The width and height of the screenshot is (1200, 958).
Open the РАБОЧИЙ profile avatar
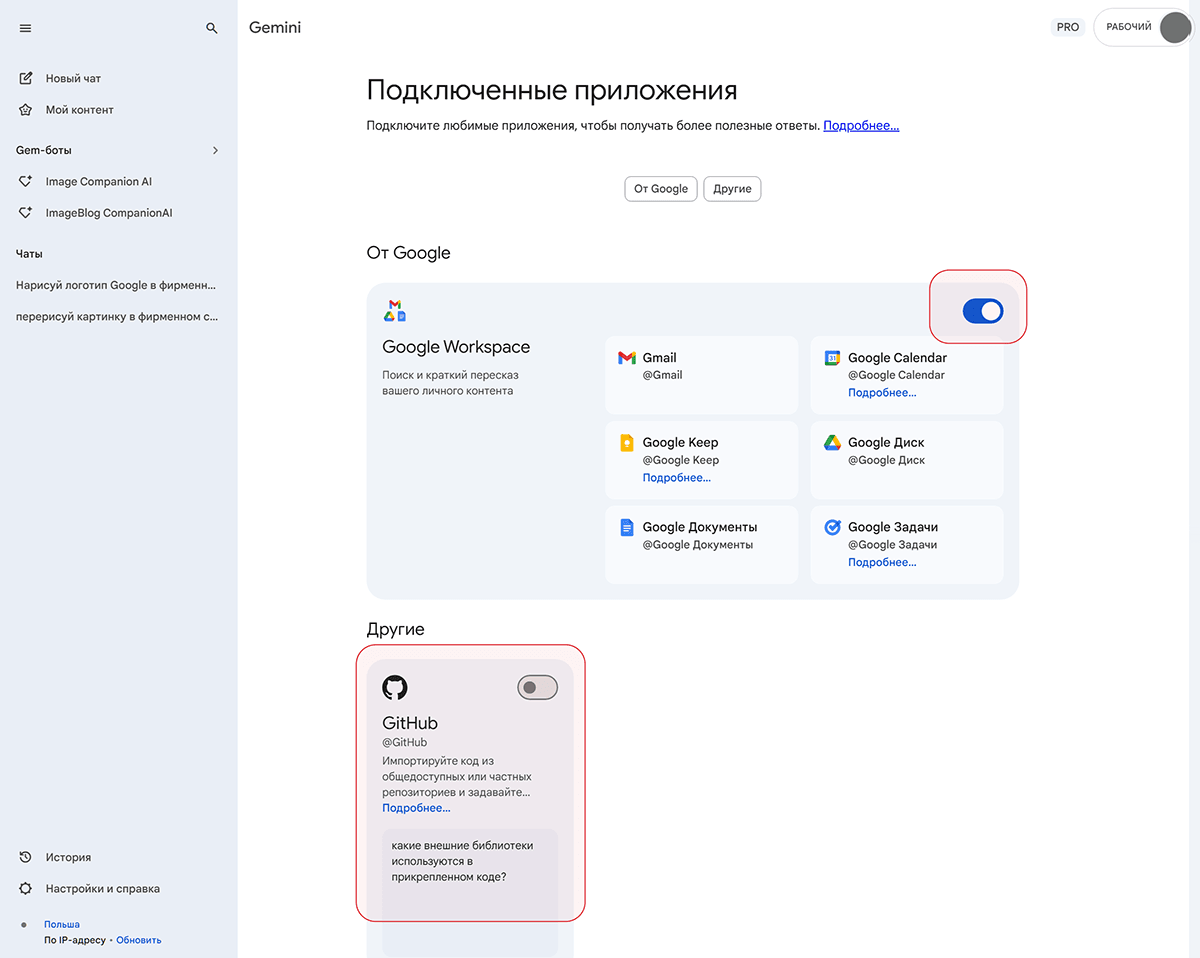click(1175, 27)
